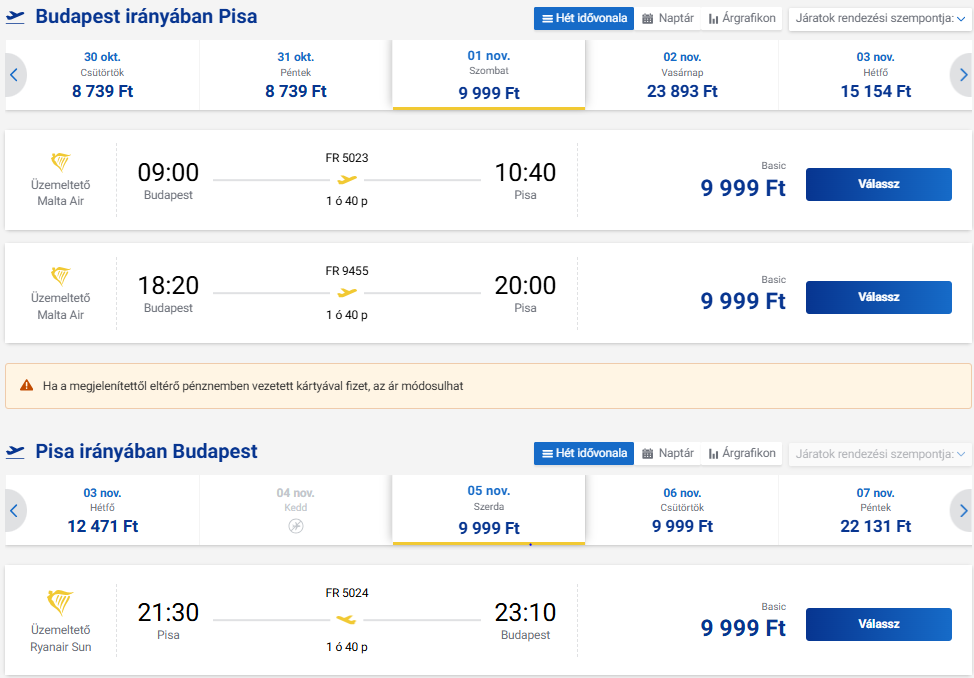Image resolution: width=974 pixels, height=678 pixels.
Task: Click the Ryanair harp logo for the 09:00 flight
Action: pyautogui.click(x=60, y=162)
